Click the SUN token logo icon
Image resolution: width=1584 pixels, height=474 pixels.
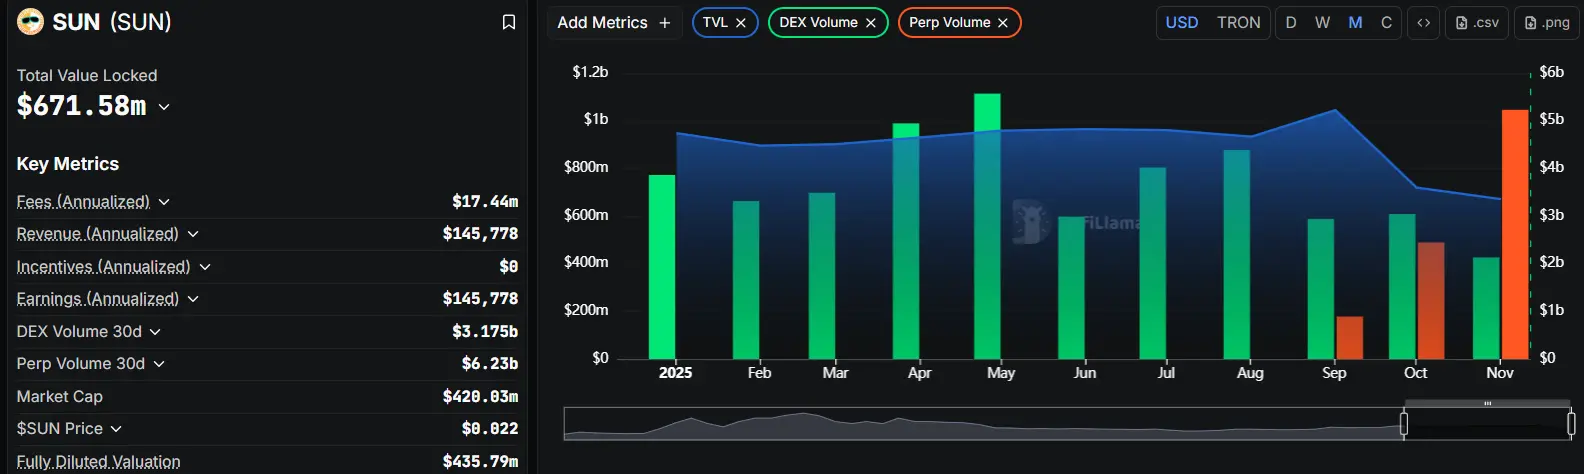coord(30,21)
